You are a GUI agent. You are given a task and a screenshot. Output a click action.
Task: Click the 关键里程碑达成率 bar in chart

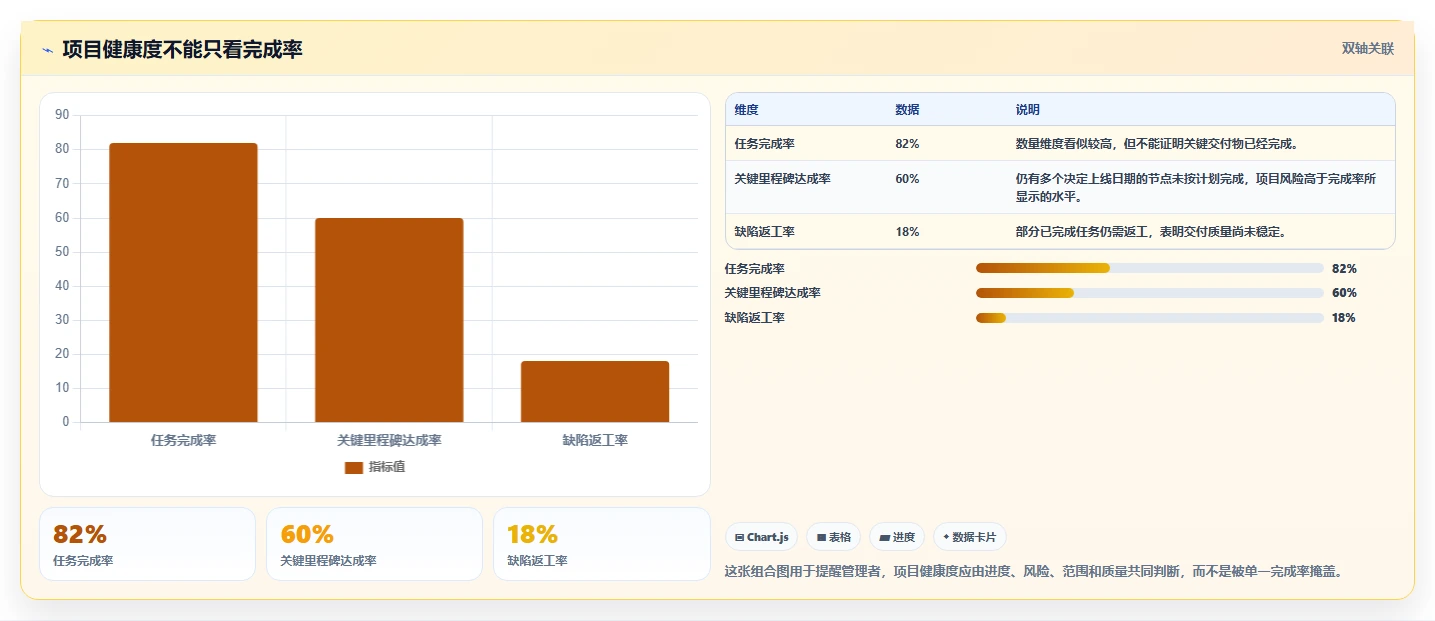click(x=389, y=320)
